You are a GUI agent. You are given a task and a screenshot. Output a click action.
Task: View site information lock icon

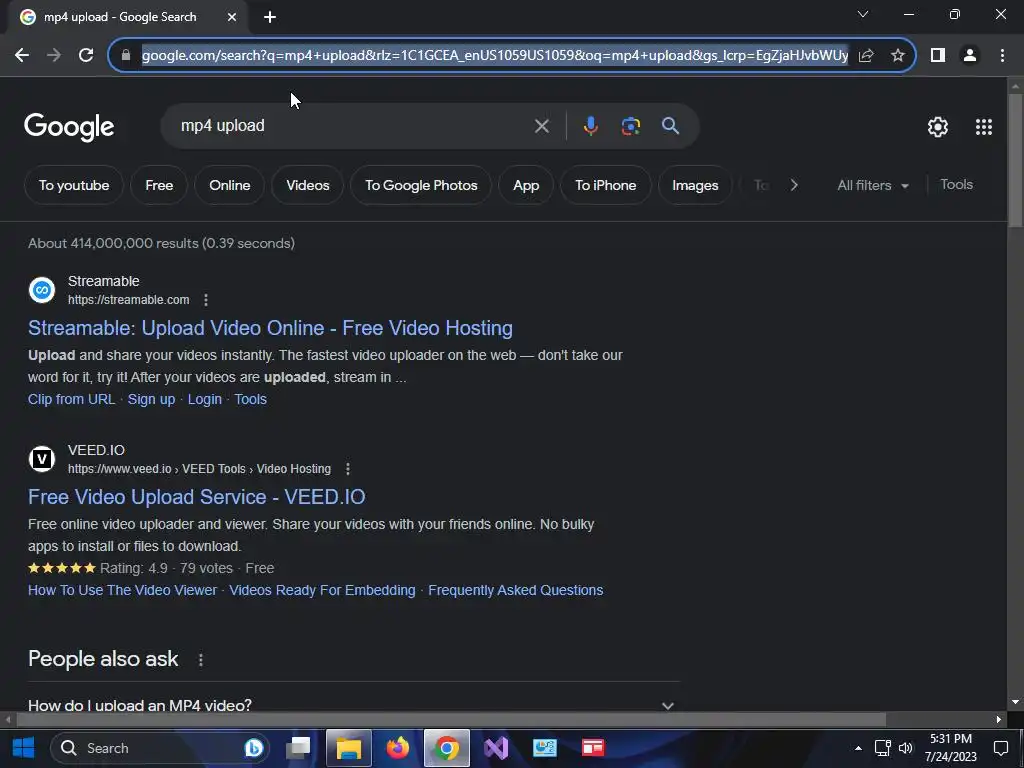[126, 56]
